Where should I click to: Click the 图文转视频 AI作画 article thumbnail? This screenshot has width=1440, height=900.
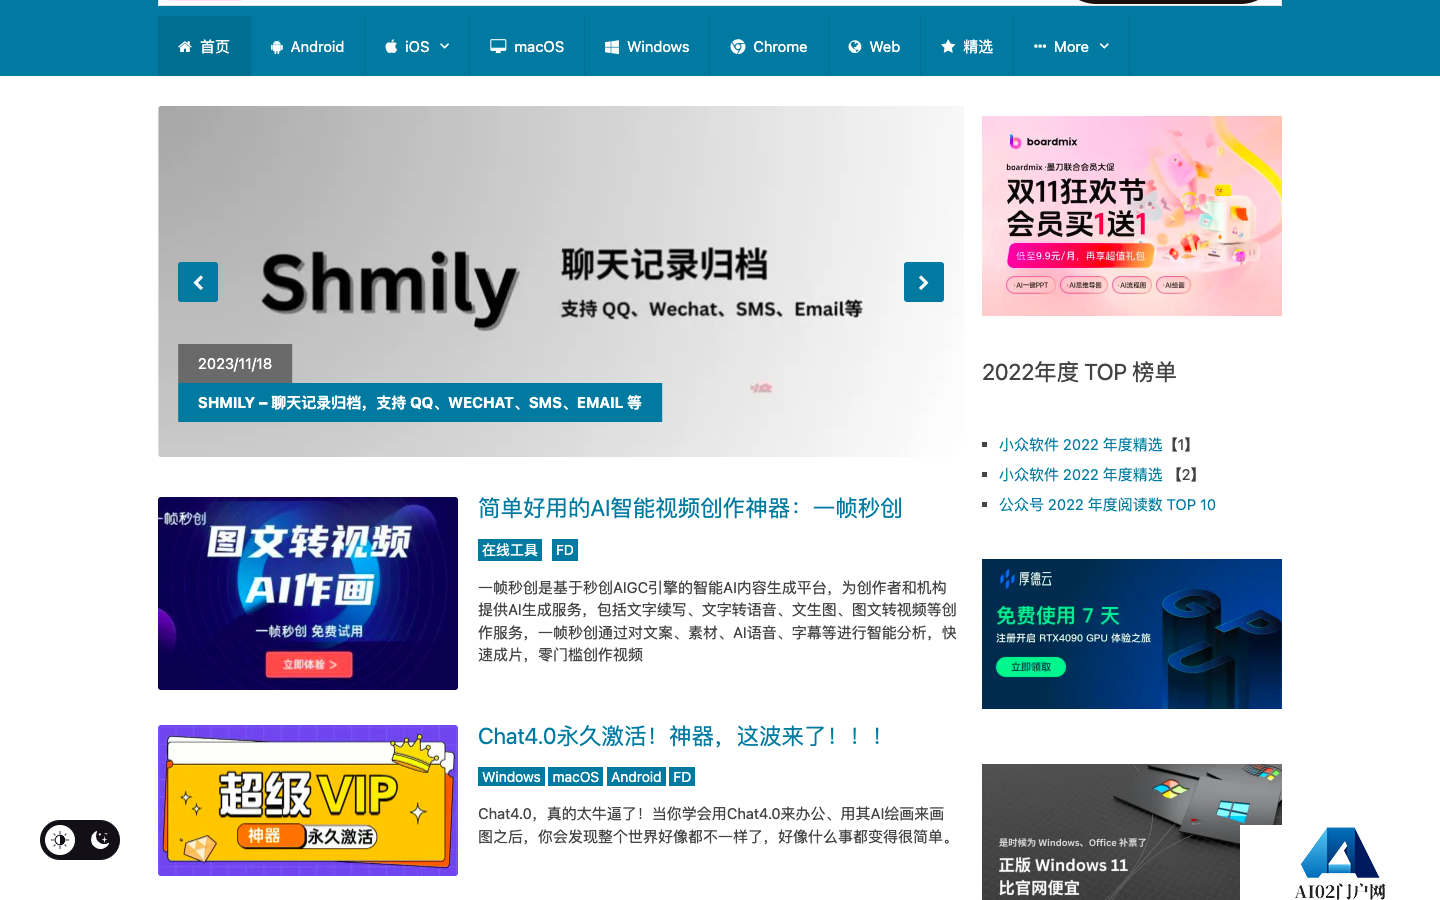(x=308, y=593)
